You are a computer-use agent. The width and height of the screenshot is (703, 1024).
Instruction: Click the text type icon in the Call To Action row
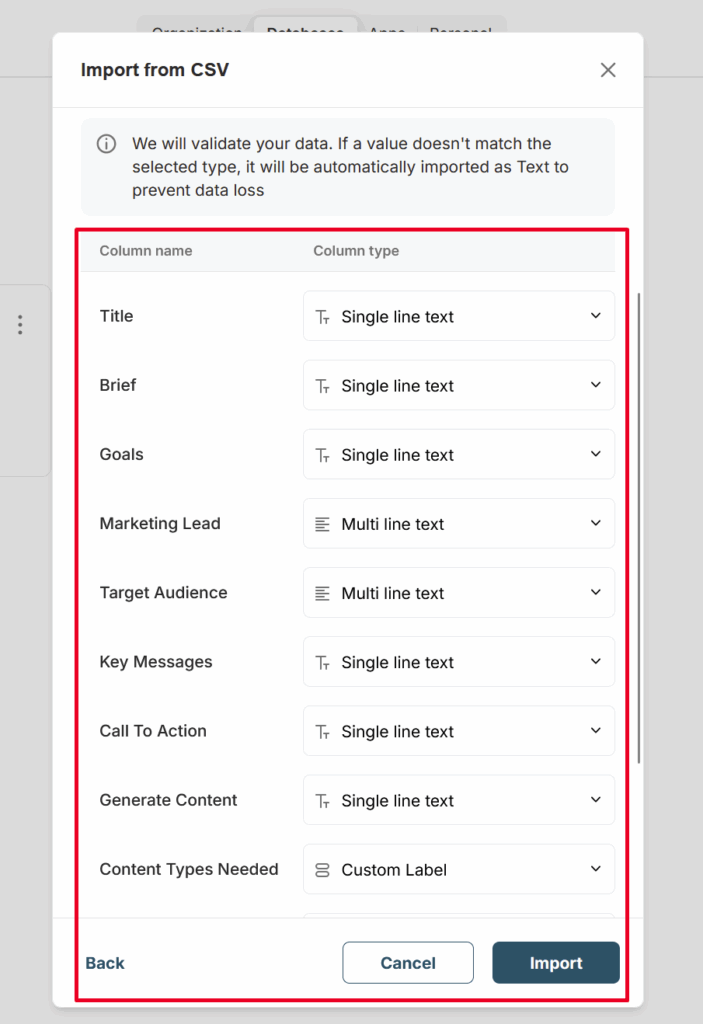click(x=322, y=732)
